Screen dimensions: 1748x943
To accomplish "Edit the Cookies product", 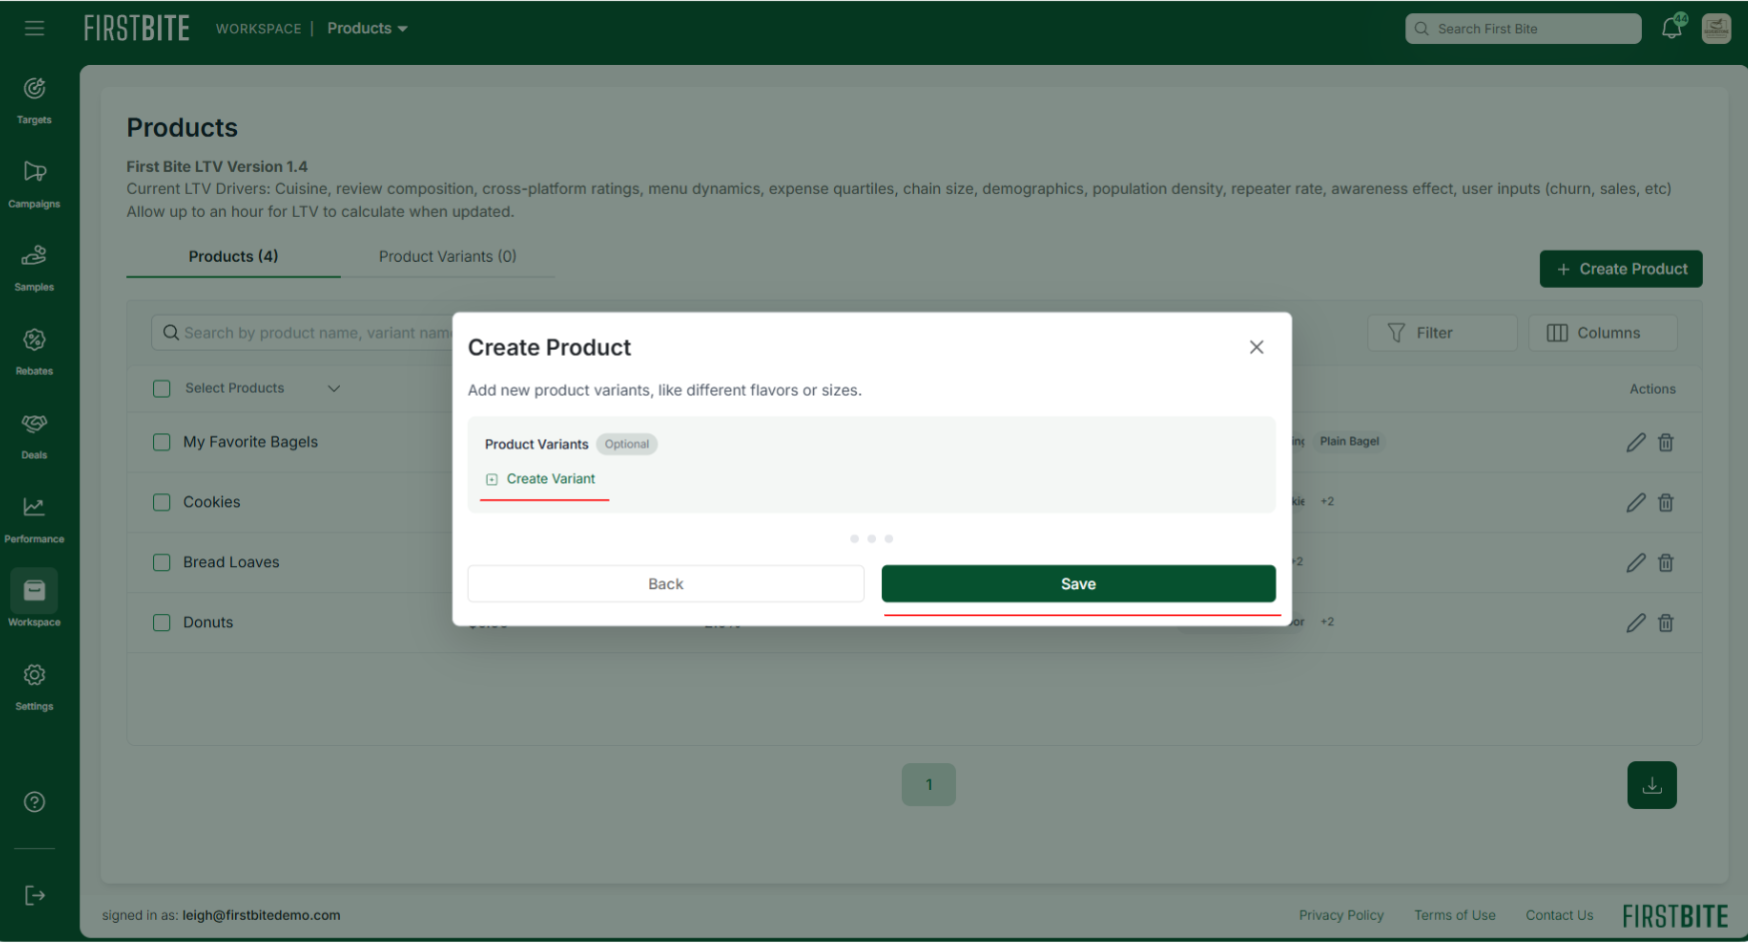I will [1636, 502].
